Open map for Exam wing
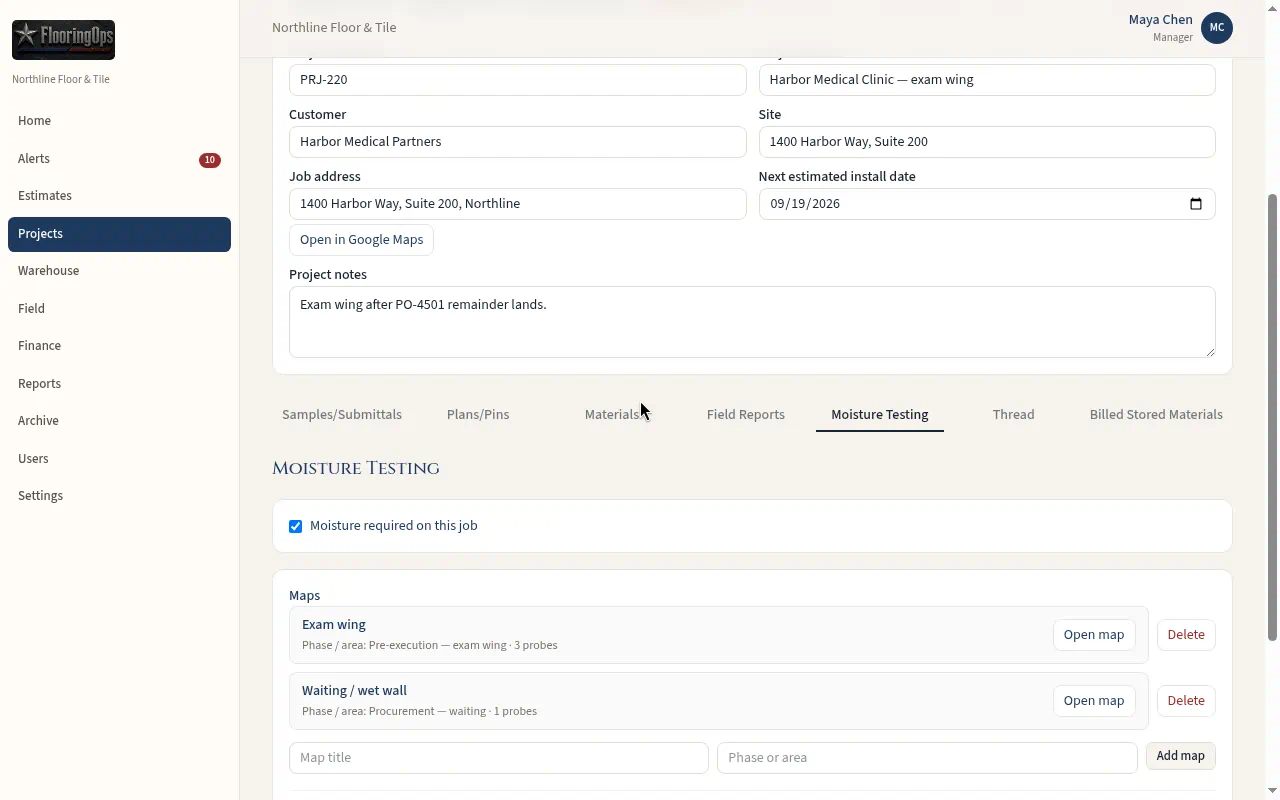 (x=1094, y=635)
